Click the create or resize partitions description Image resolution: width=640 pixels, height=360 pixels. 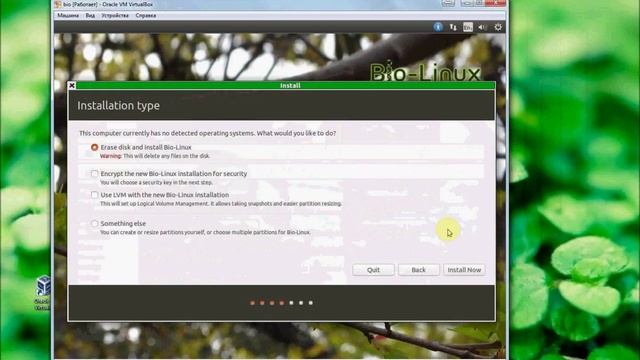click(205, 232)
